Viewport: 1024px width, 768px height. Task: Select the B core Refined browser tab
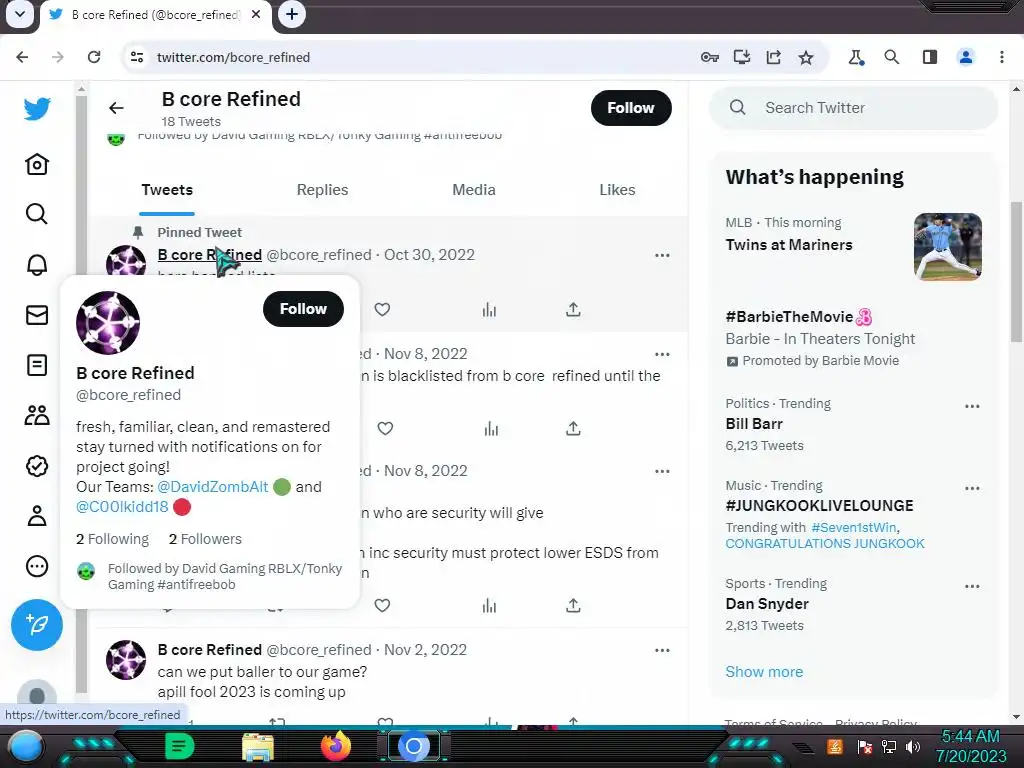tap(154, 14)
